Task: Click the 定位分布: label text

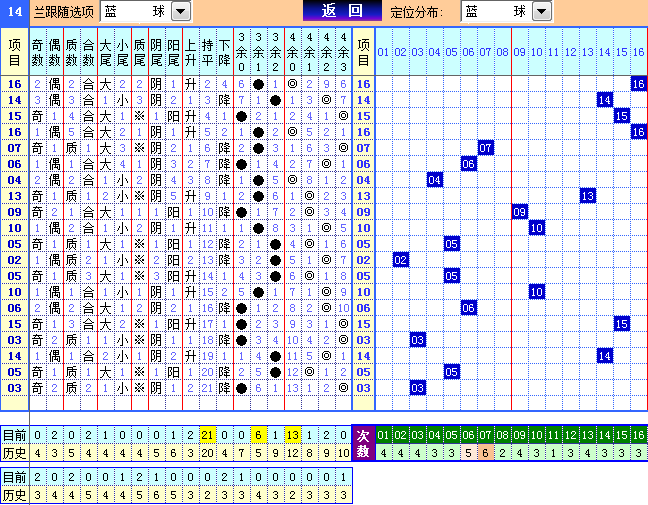Action: pyautogui.click(x=417, y=12)
